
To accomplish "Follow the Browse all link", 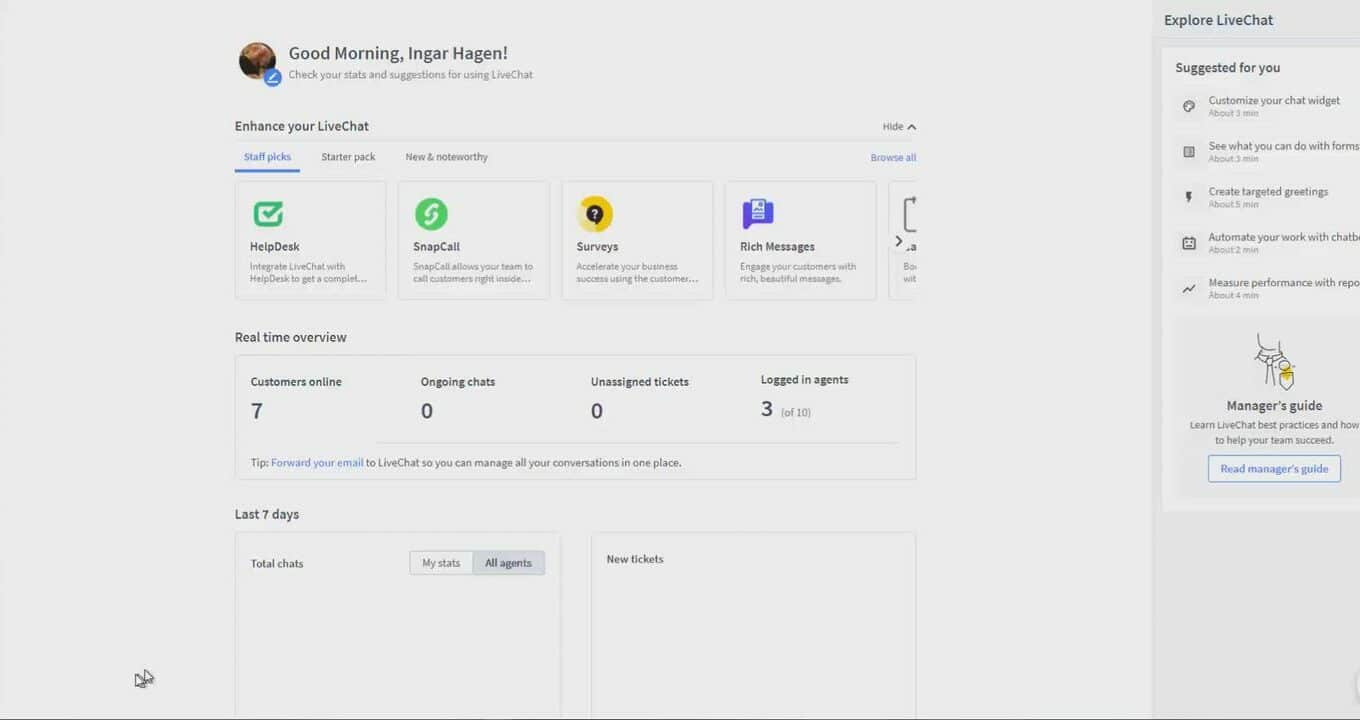I will tap(893, 158).
